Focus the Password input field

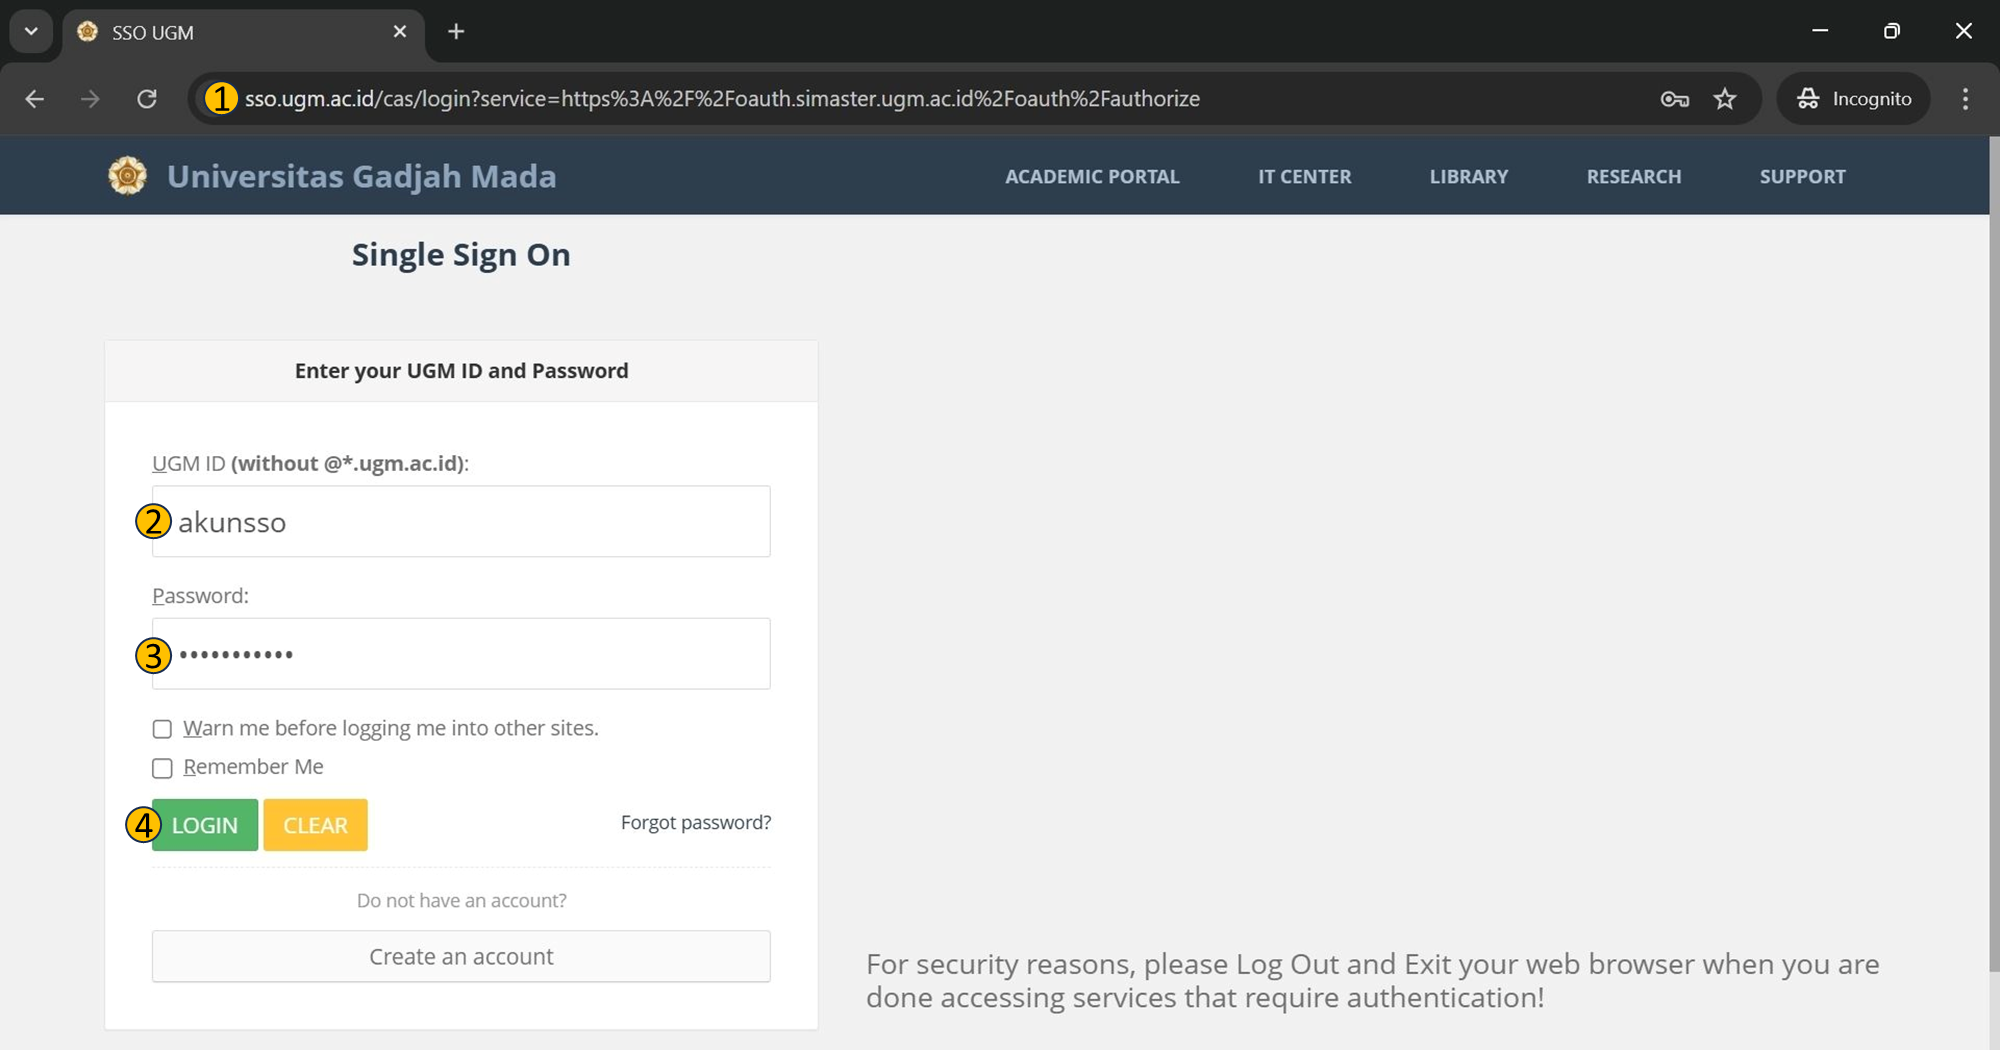[461, 654]
